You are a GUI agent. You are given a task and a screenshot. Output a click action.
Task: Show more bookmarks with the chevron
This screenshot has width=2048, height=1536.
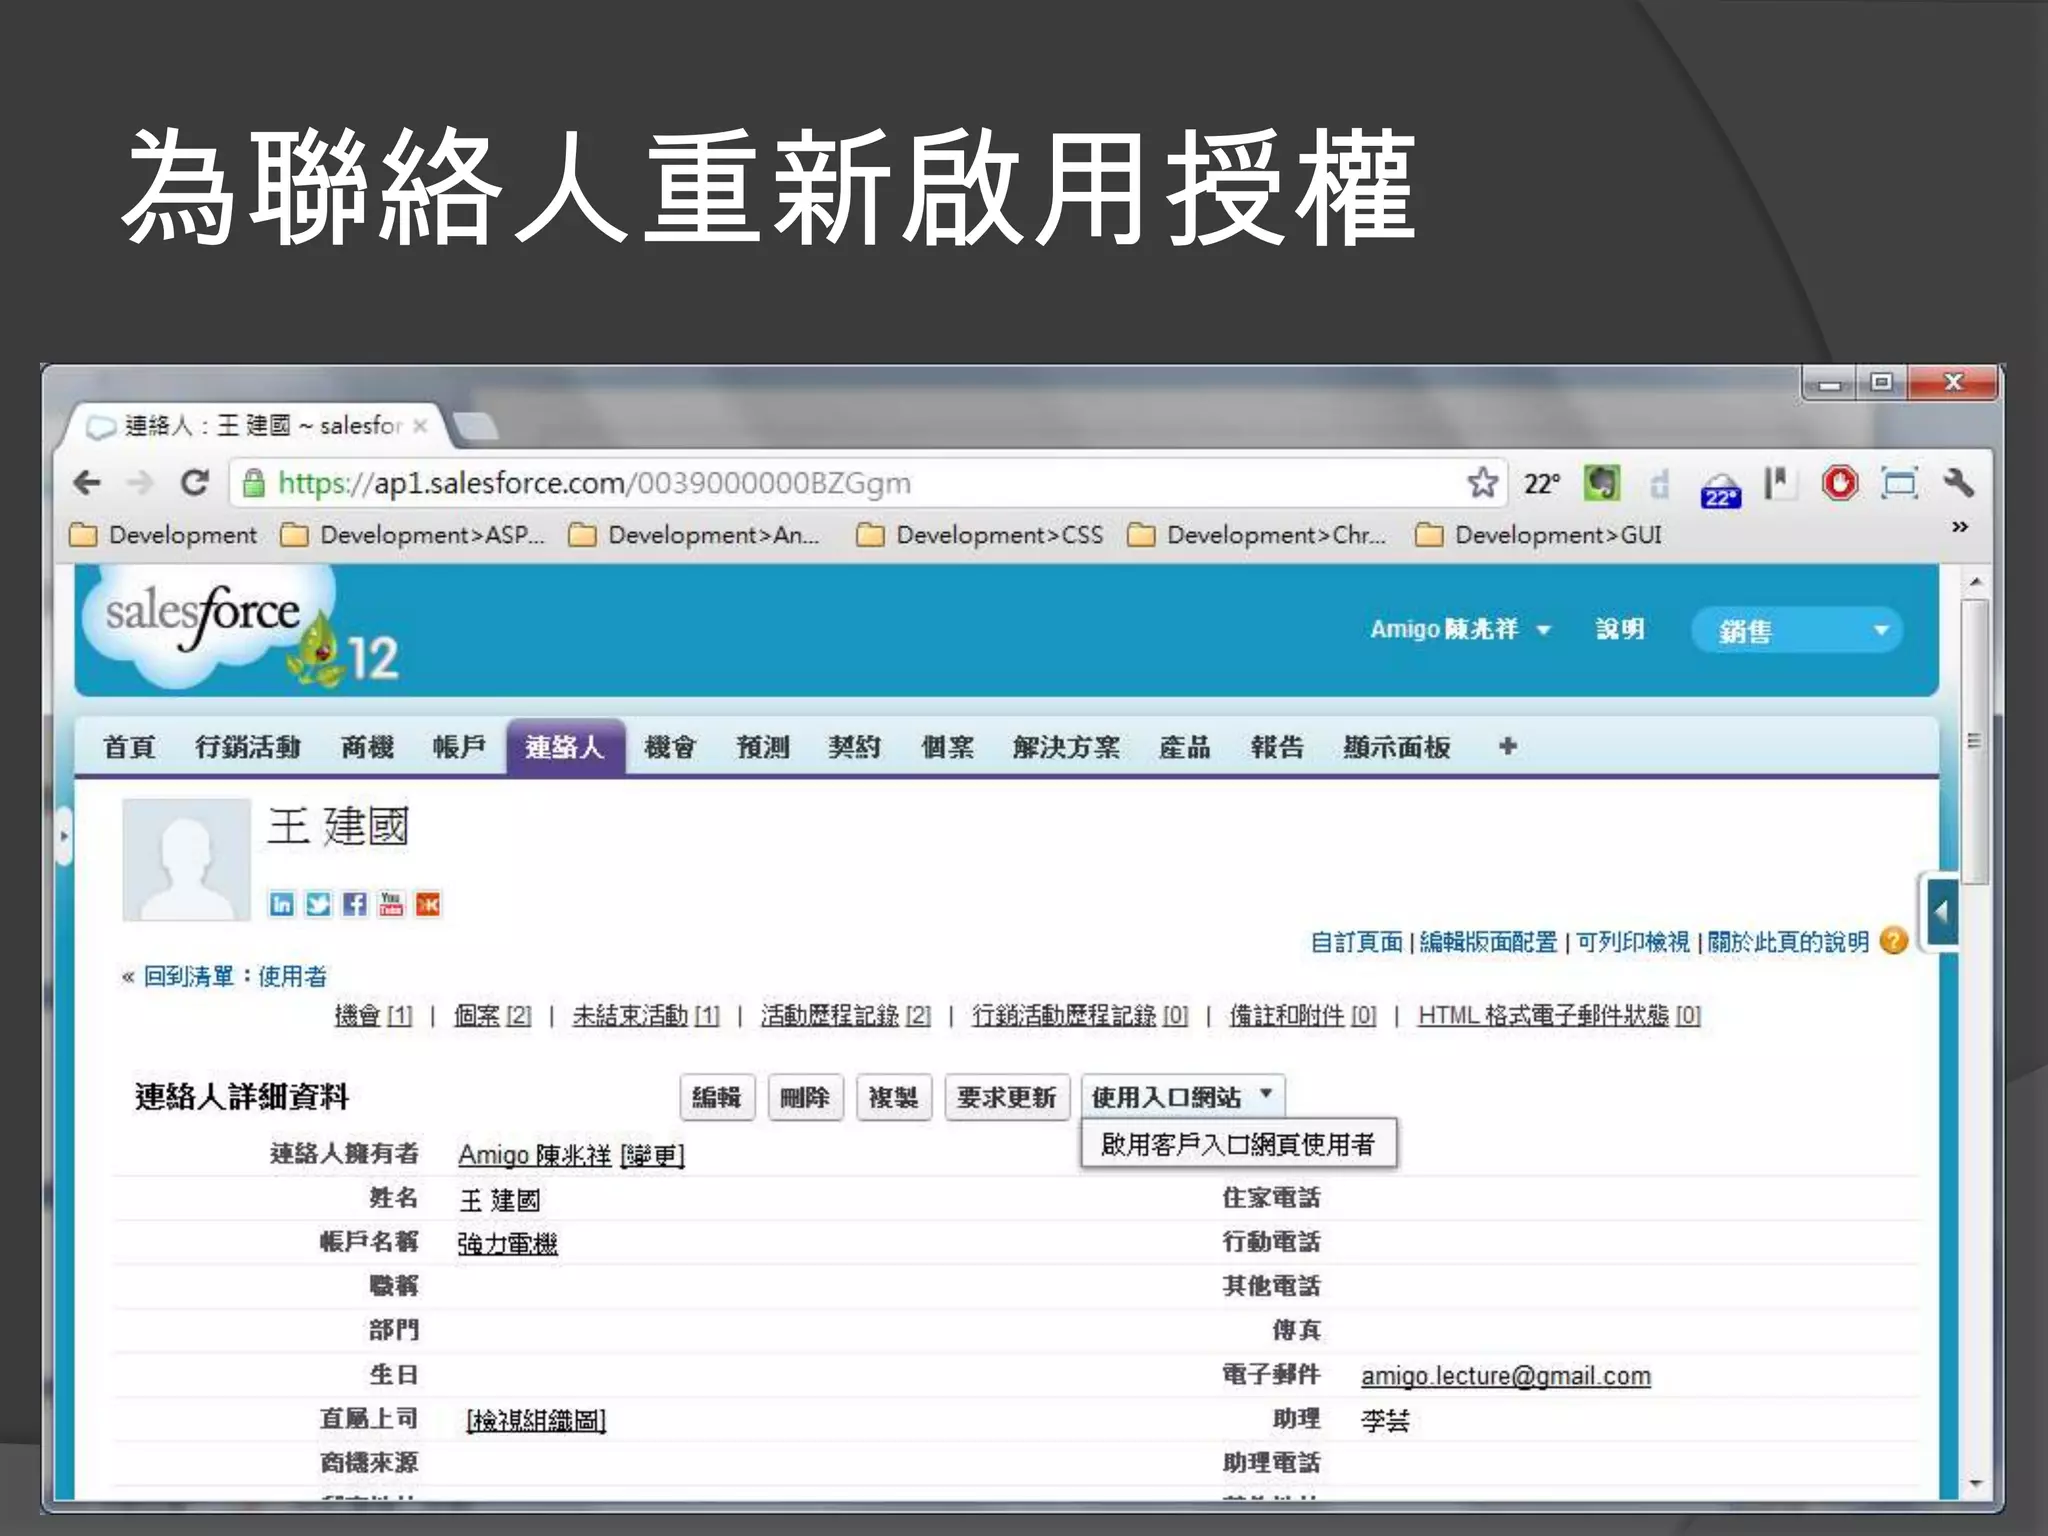1960,526
